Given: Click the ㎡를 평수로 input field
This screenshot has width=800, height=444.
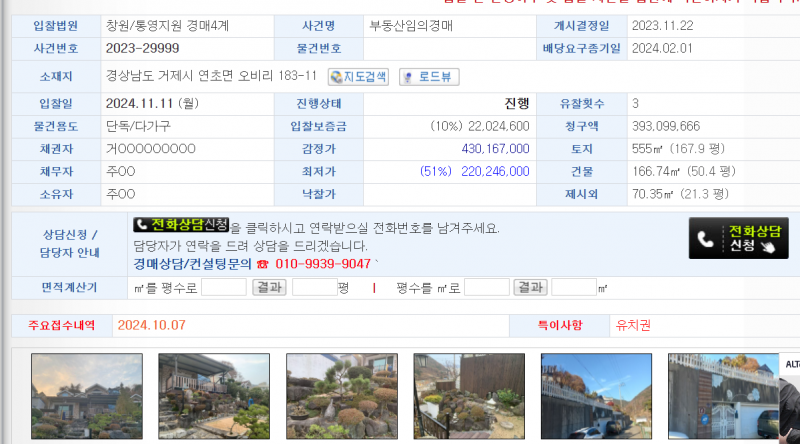Looking at the screenshot, I should (x=224, y=288).
